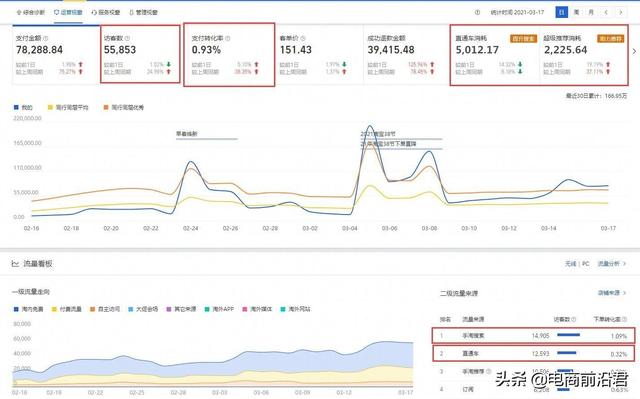Toggle the blue 我的 legend swatch
This screenshot has height=399, width=640.
point(16,107)
